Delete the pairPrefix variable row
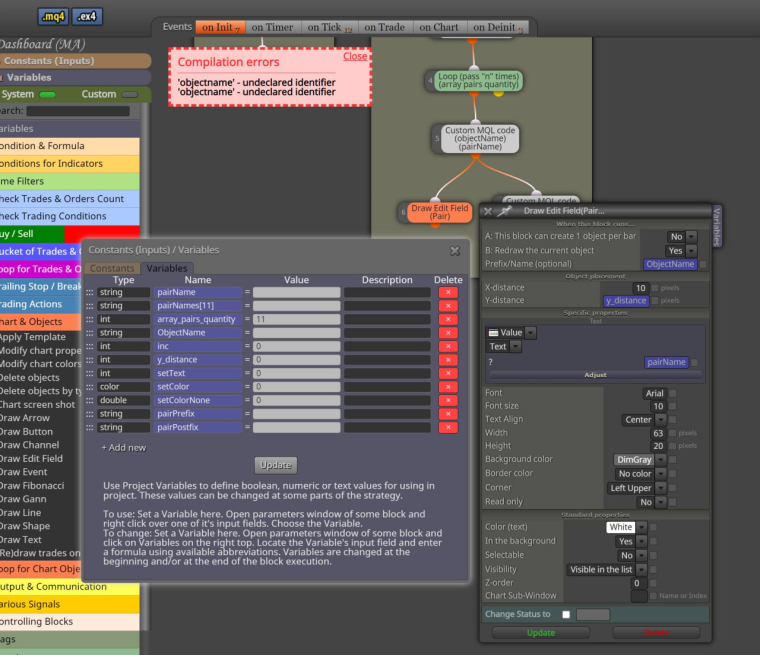 point(448,414)
